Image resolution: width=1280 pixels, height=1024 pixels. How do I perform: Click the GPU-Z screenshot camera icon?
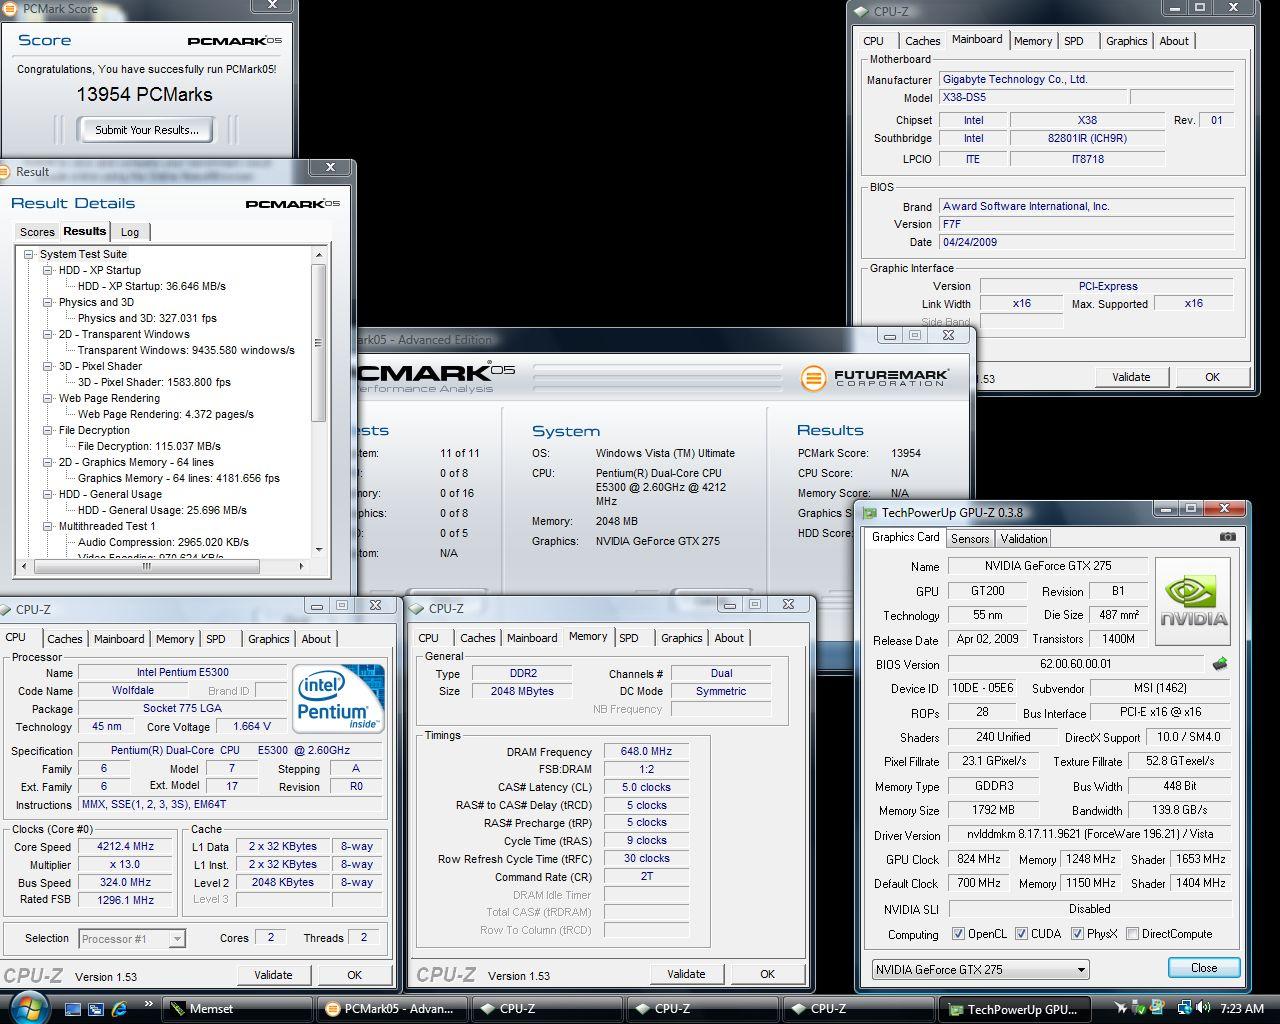[x=1227, y=537]
